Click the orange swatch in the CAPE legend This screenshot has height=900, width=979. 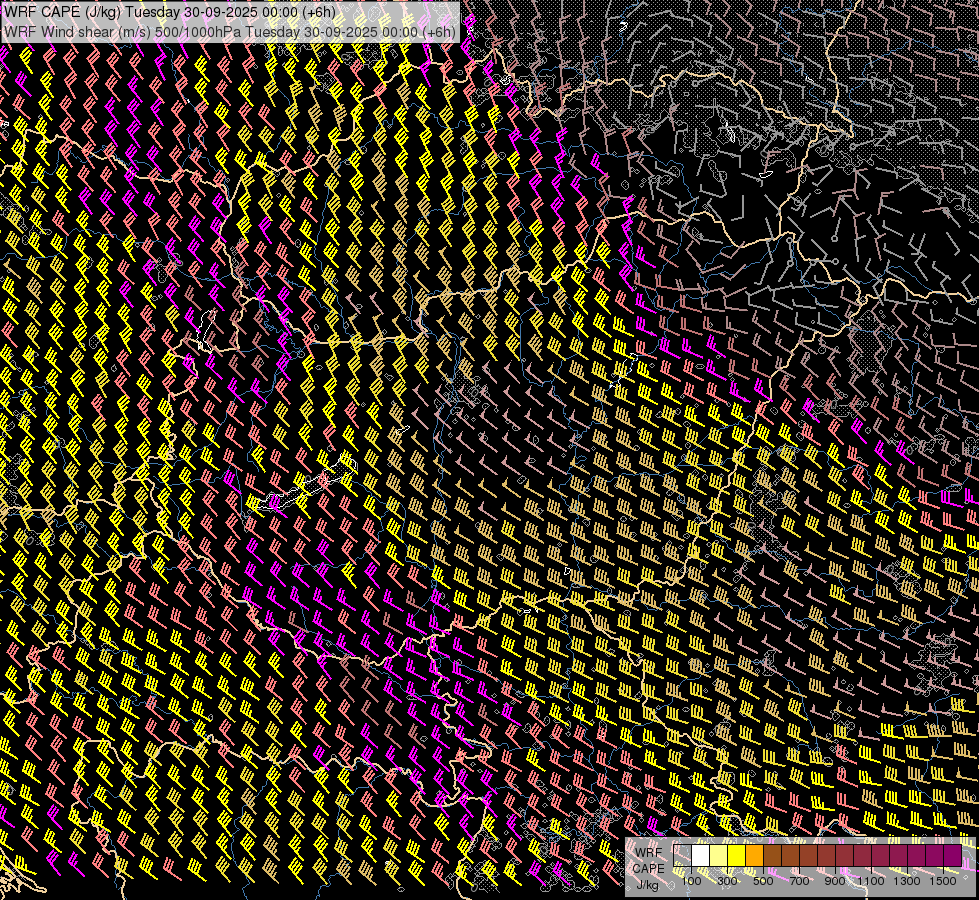pyautogui.click(x=755, y=856)
